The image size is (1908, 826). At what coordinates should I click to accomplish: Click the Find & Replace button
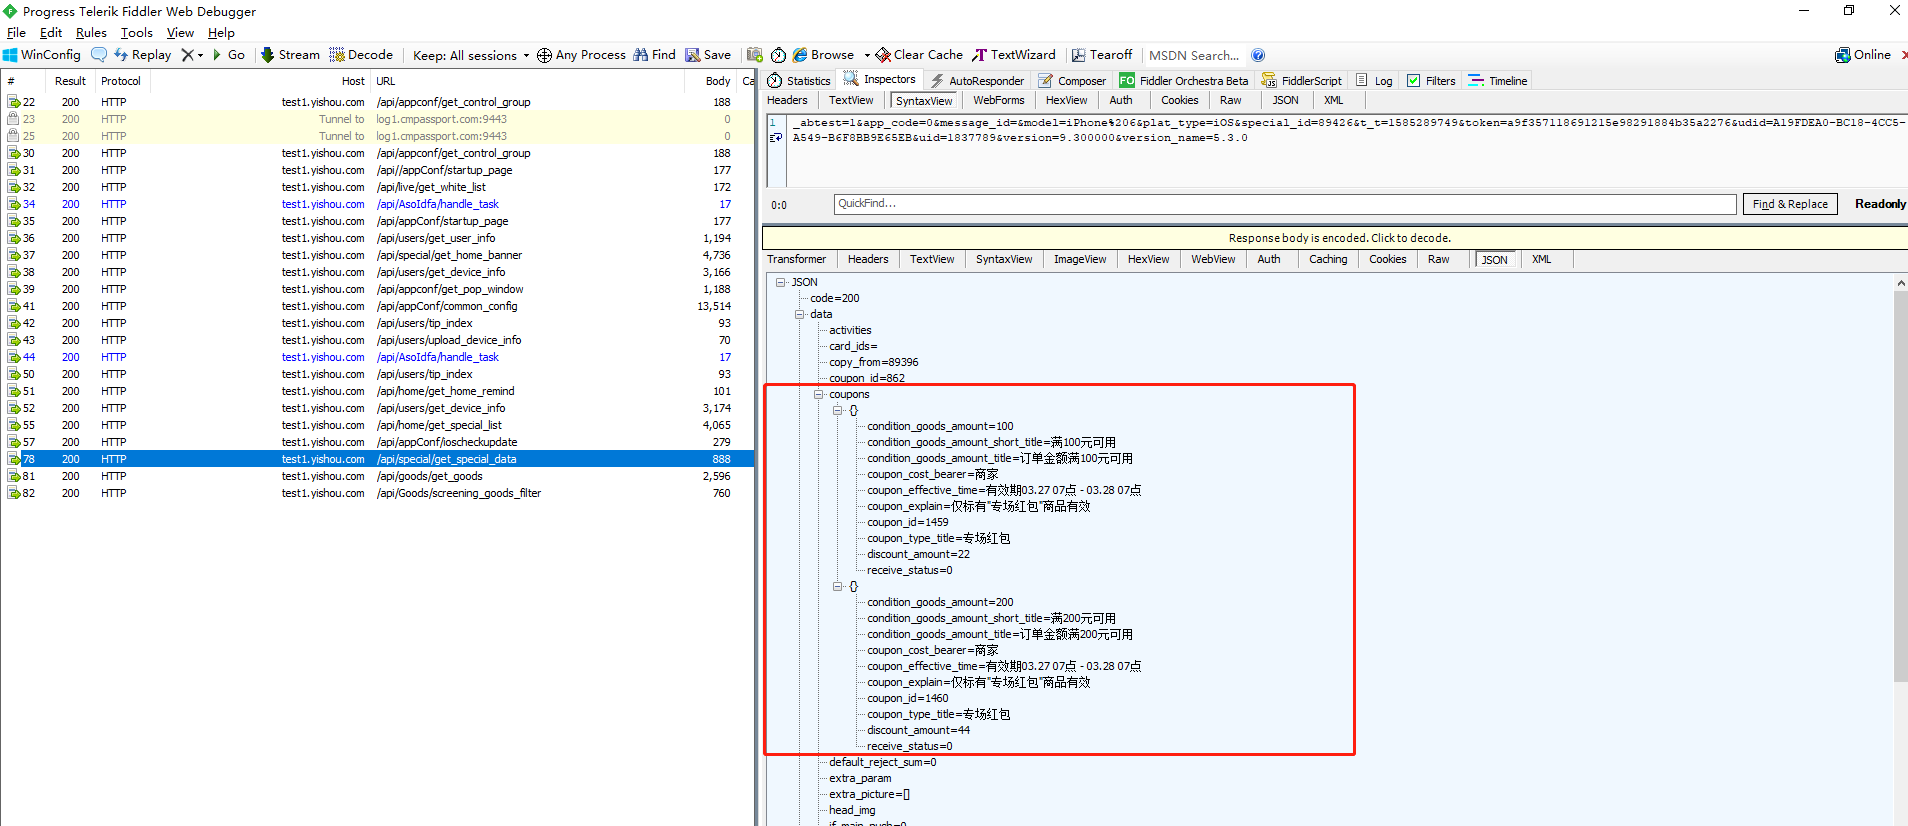1790,204
